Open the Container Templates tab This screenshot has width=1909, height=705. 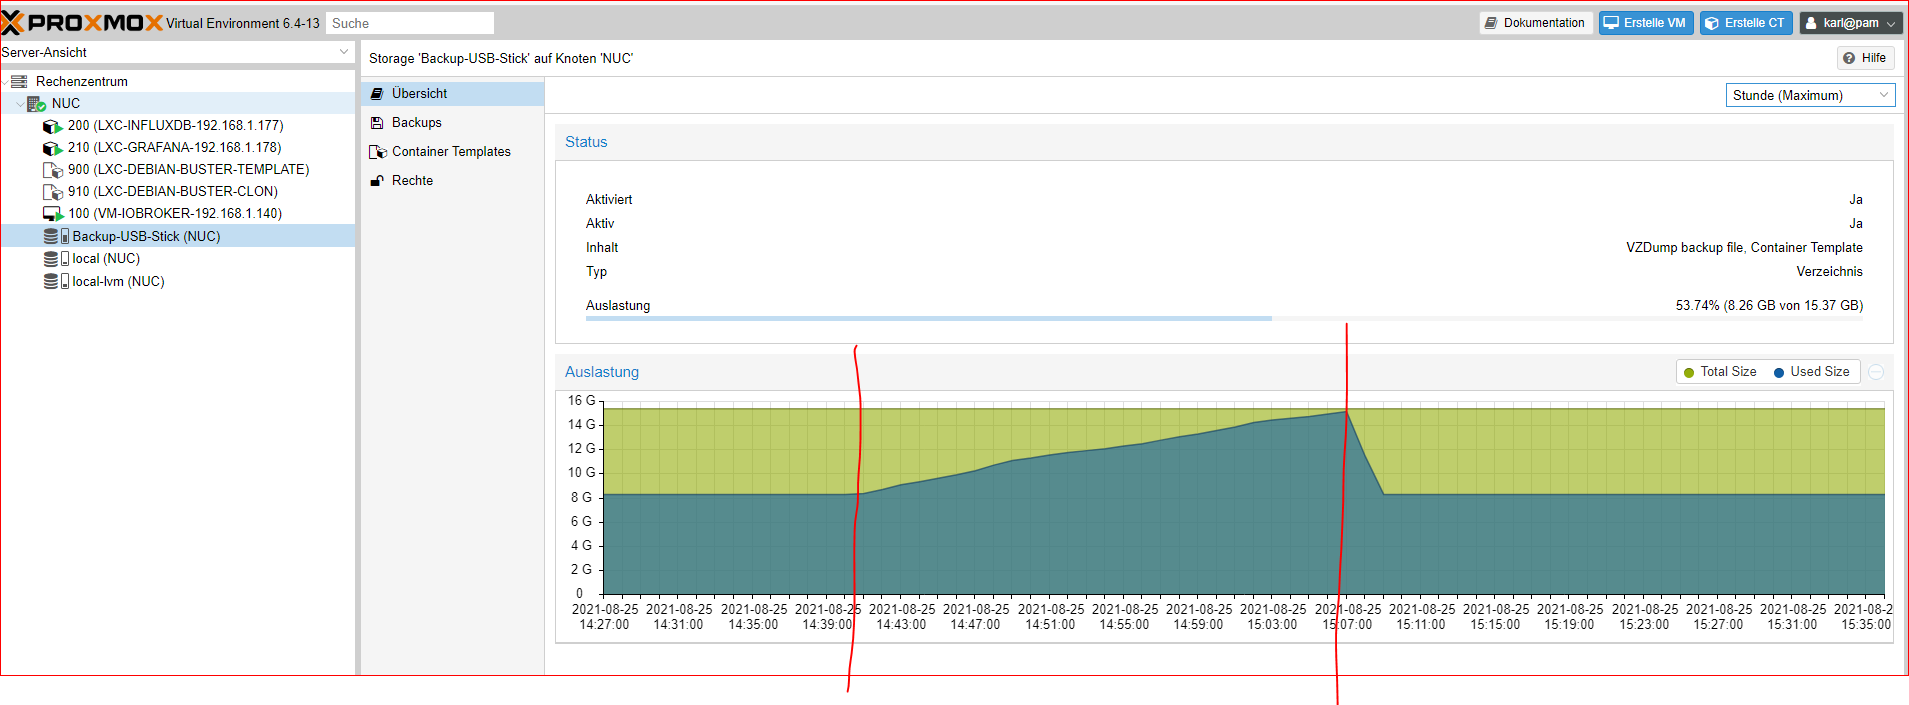coord(452,151)
